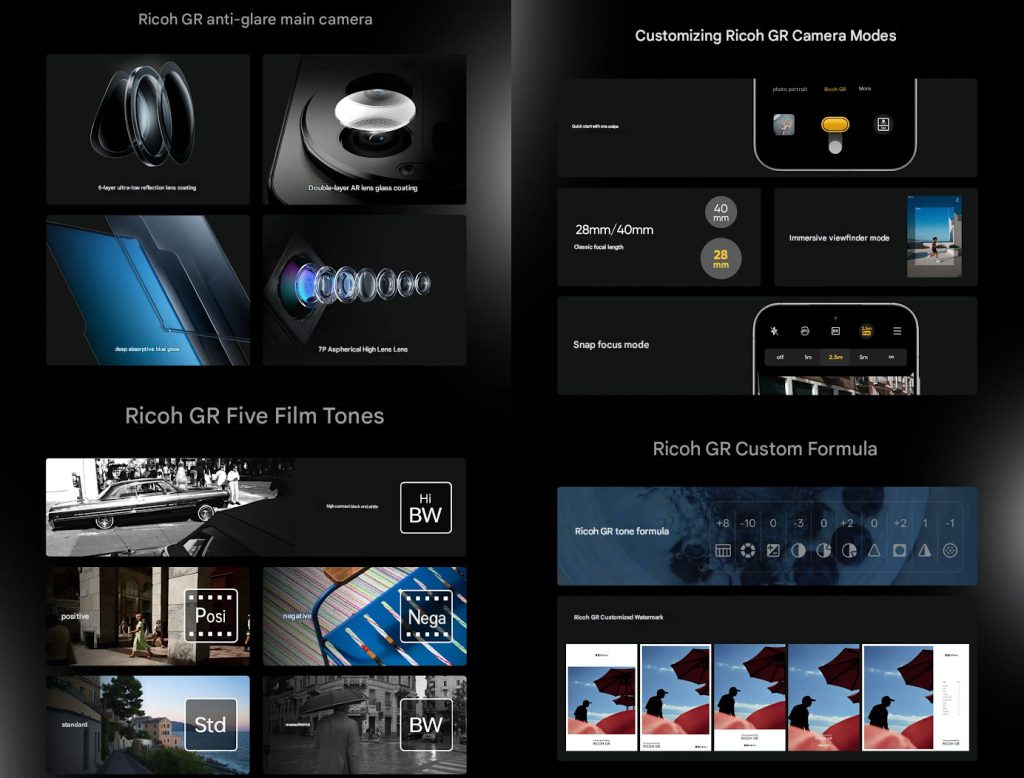Click the -10 saturation ring tone icon
This screenshot has height=778, width=1024.
coord(748,550)
